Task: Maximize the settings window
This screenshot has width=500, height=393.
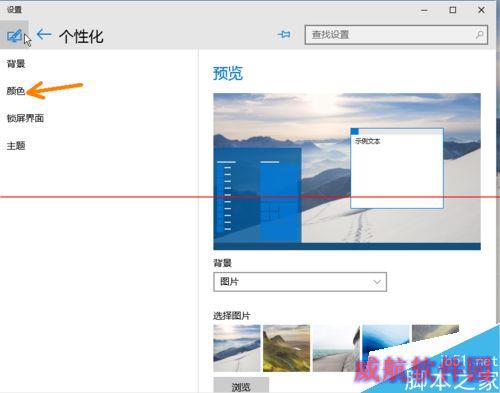Action: [x=453, y=10]
